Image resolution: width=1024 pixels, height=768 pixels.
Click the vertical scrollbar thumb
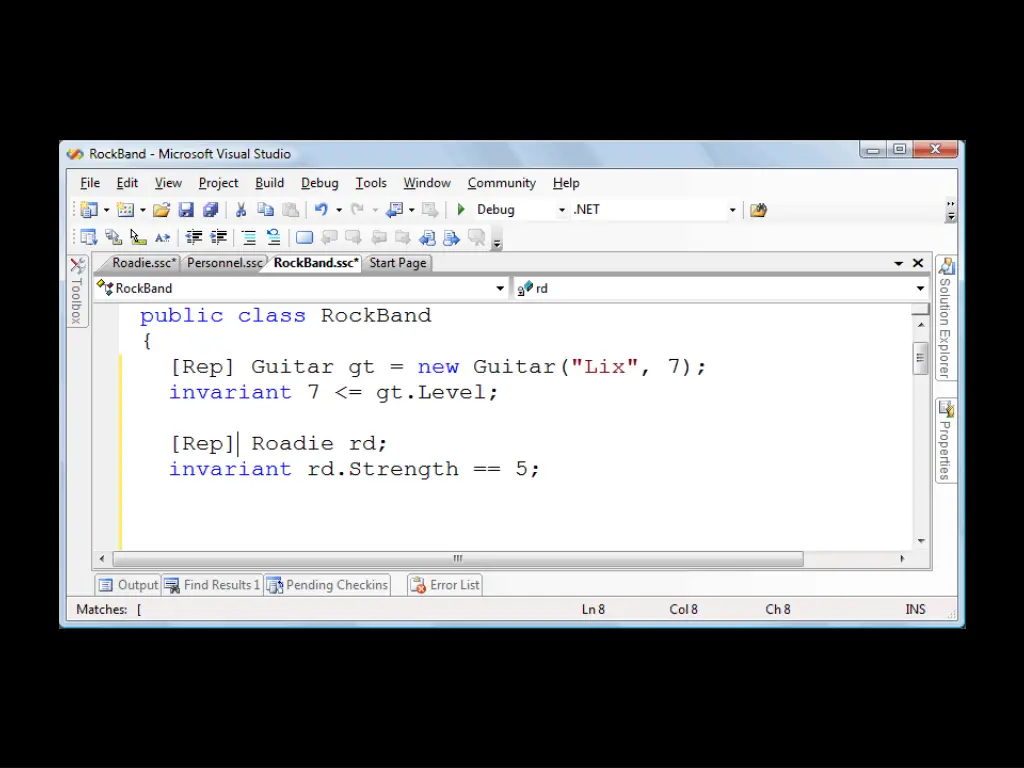pos(920,357)
